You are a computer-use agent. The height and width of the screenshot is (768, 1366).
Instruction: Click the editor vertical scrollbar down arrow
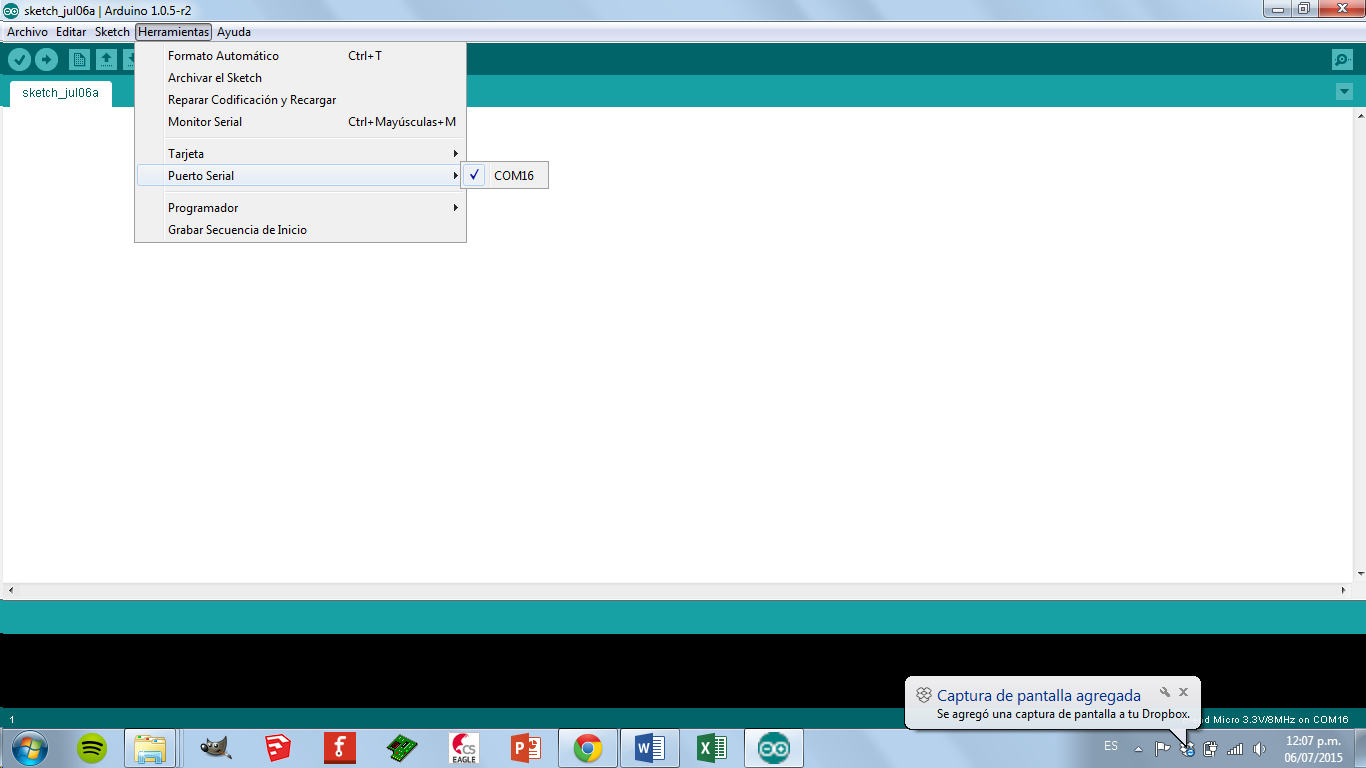coord(1360,574)
